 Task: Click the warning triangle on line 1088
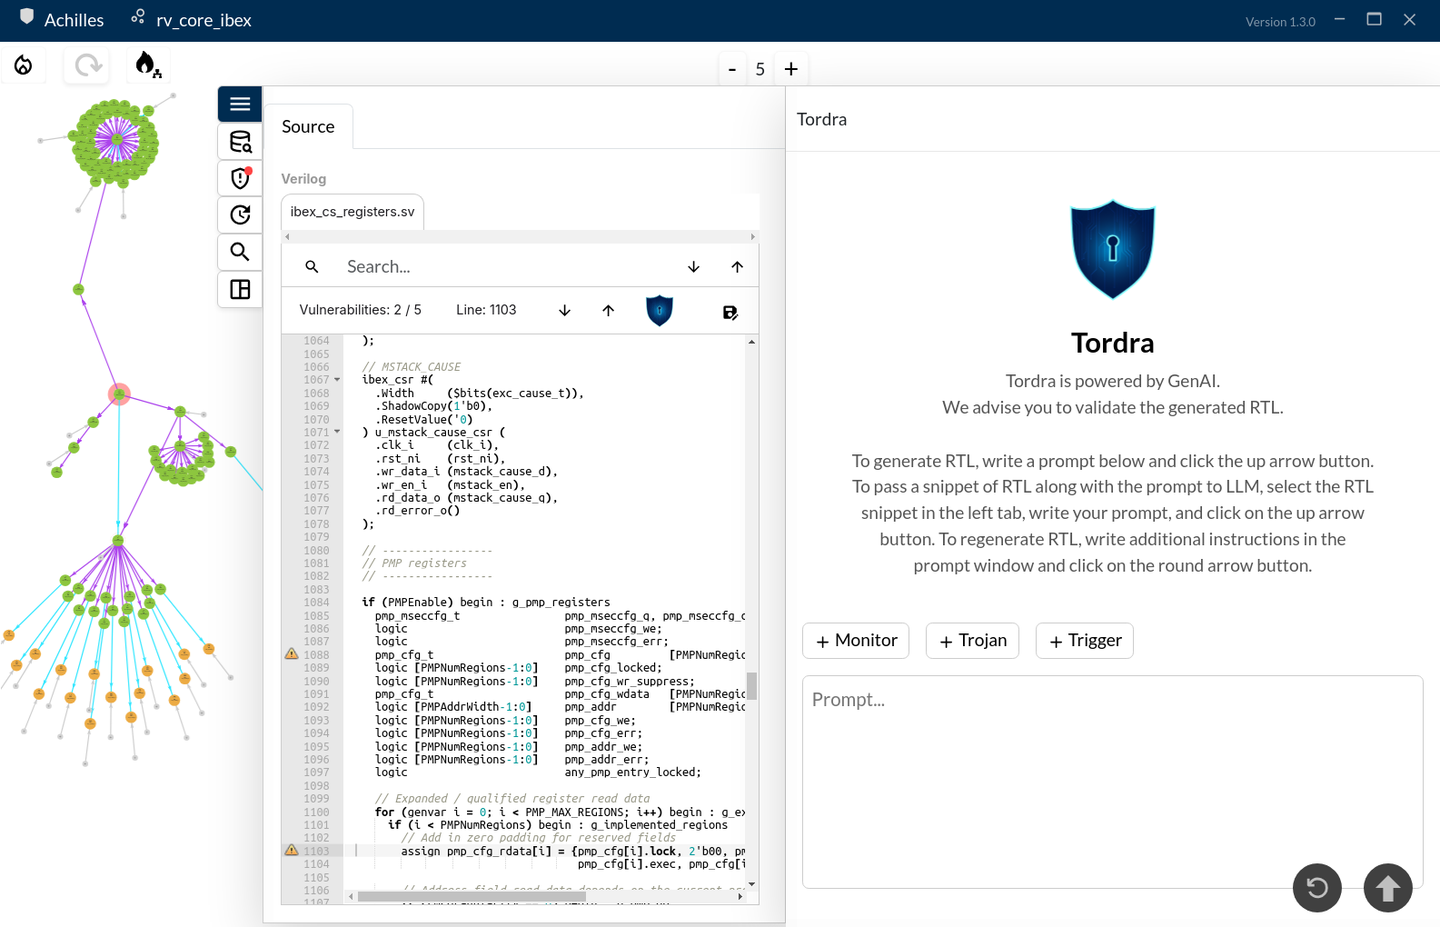291,654
